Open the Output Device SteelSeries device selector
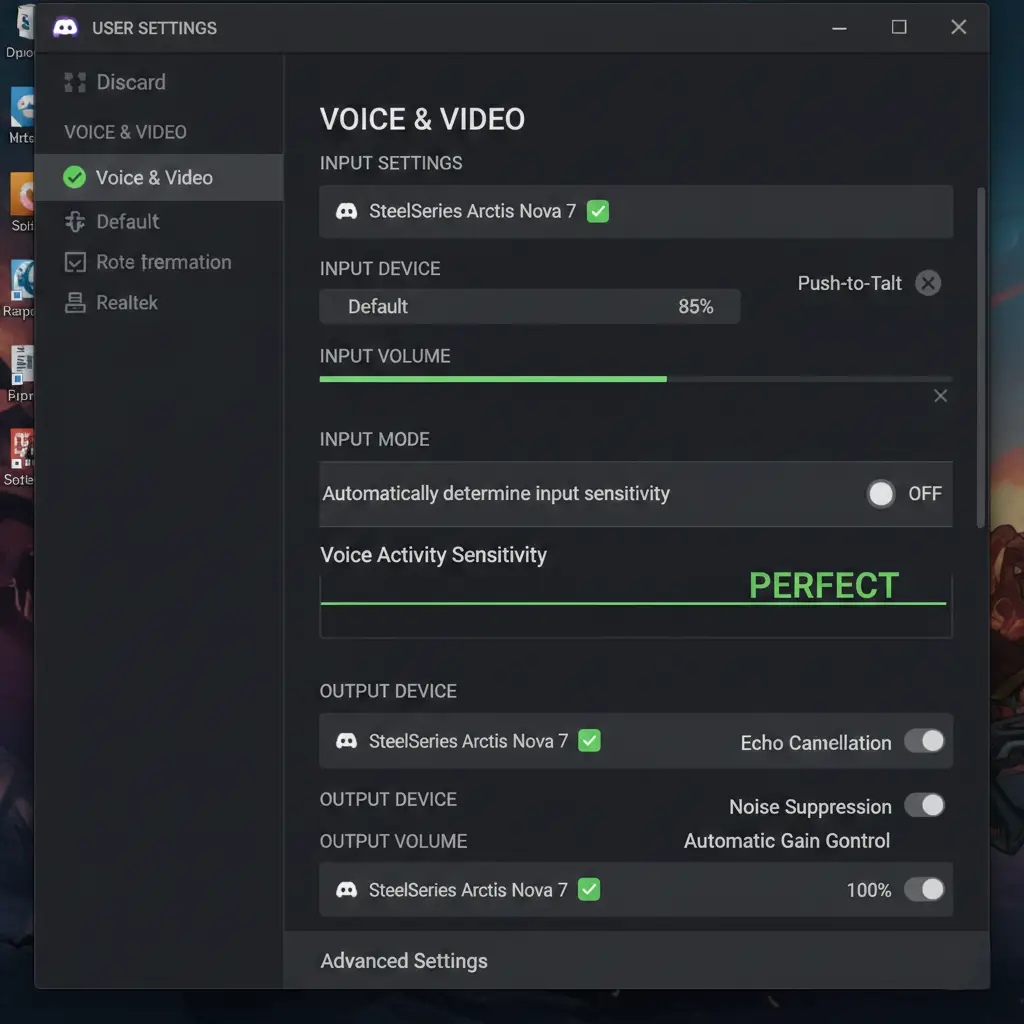The height and width of the screenshot is (1024, 1024). tap(635, 741)
